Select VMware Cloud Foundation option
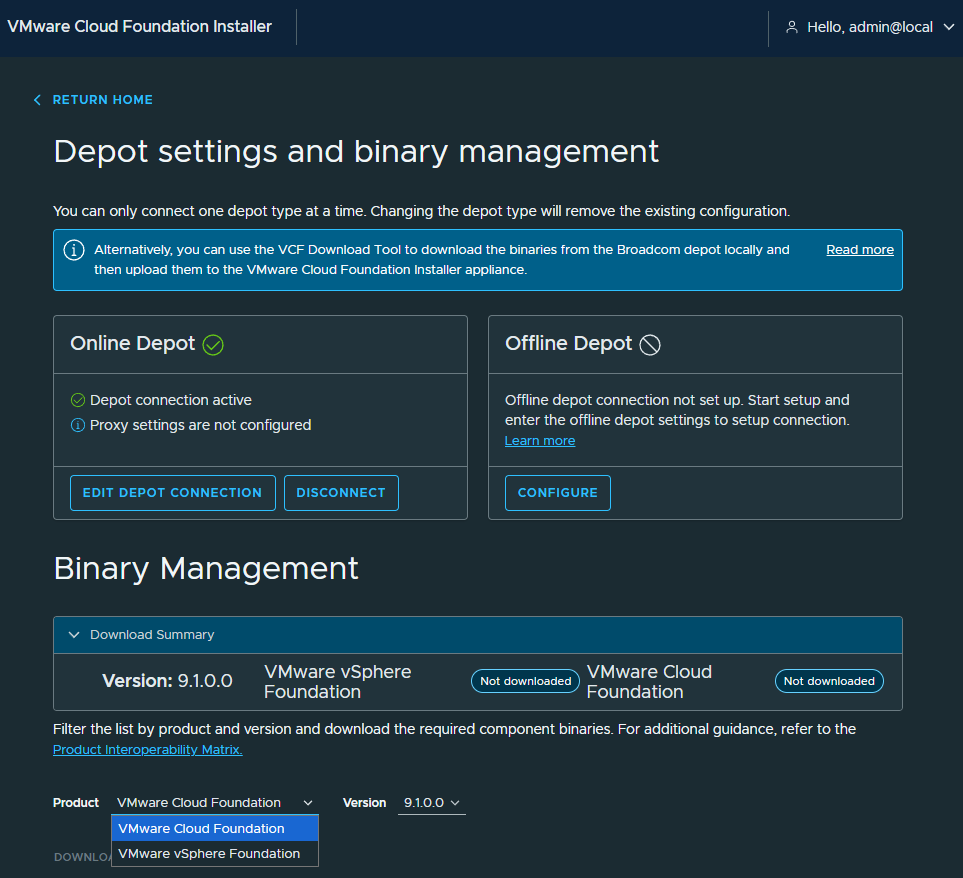Image resolution: width=963 pixels, height=878 pixels. 215,828
